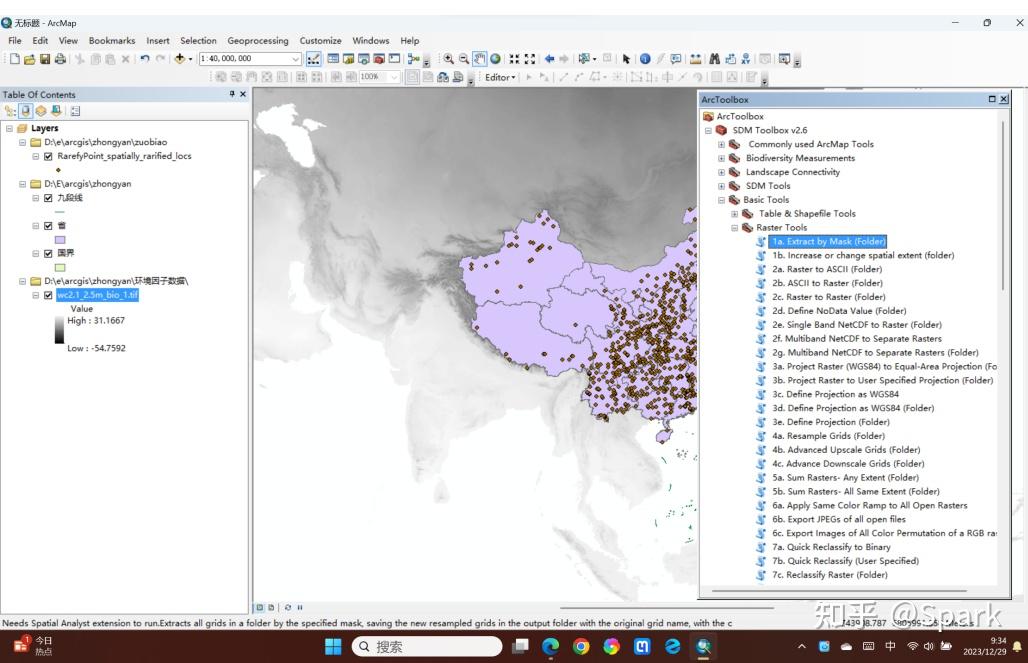Activate the Pan hand tool
This screenshot has width=1028, height=663.
[x=479, y=59]
